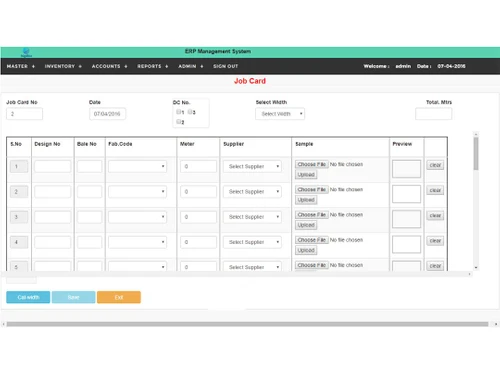Open the Select Width dropdown

280,114
